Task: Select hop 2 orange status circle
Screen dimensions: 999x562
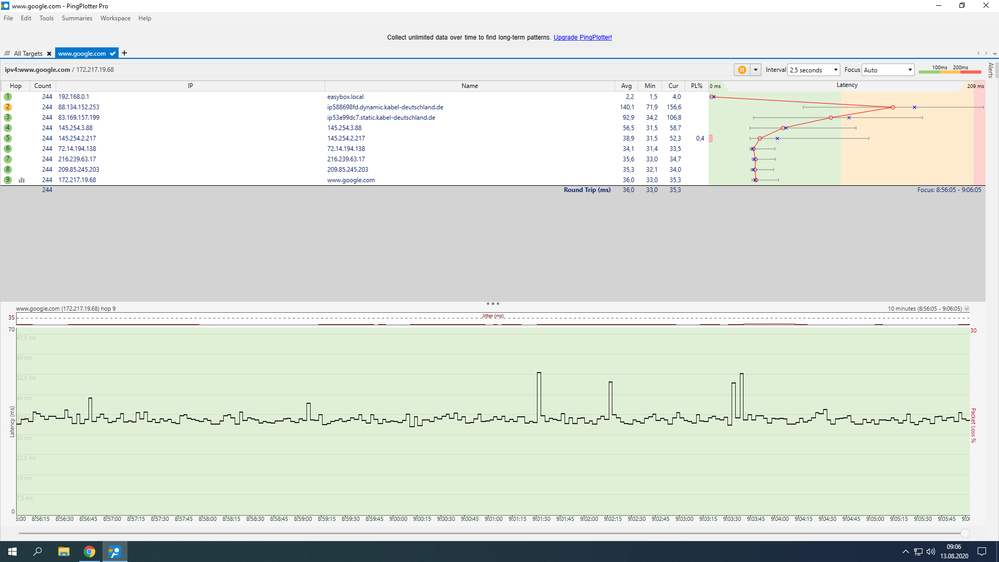Action: (x=8, y=107)
